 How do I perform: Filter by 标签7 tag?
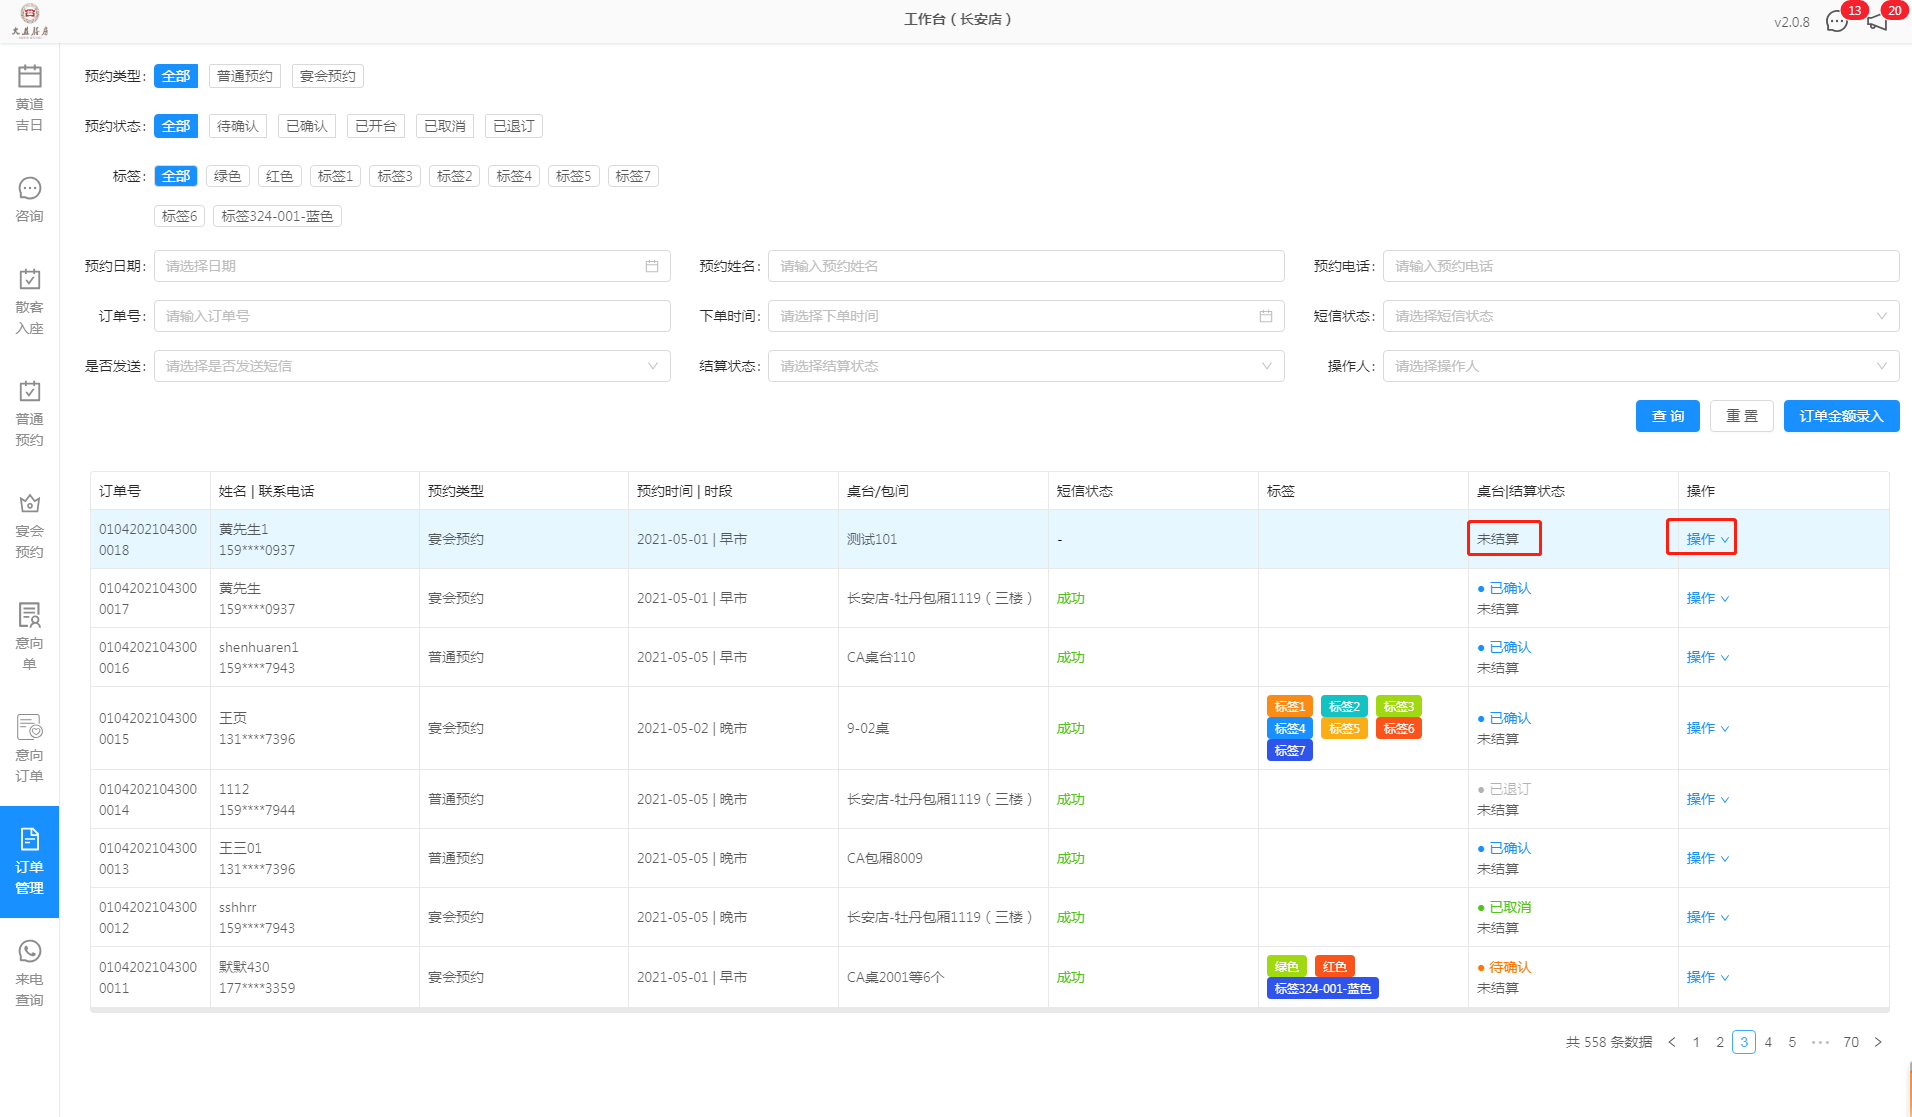(633, 176)
